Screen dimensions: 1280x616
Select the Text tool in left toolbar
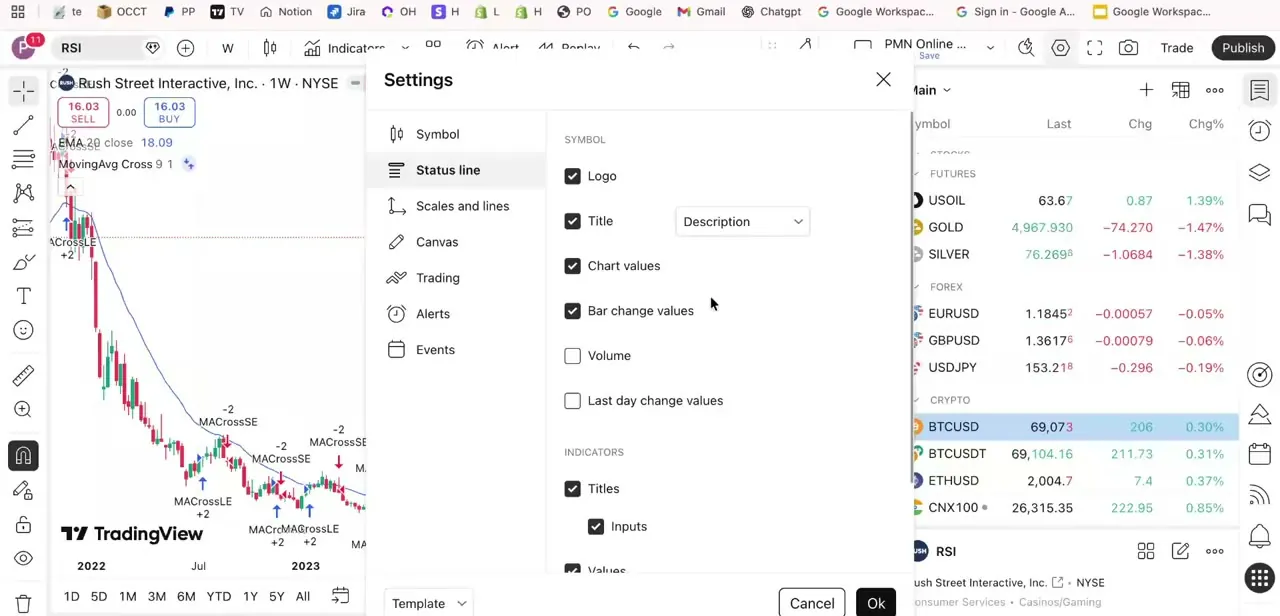(x=23, y=296)
